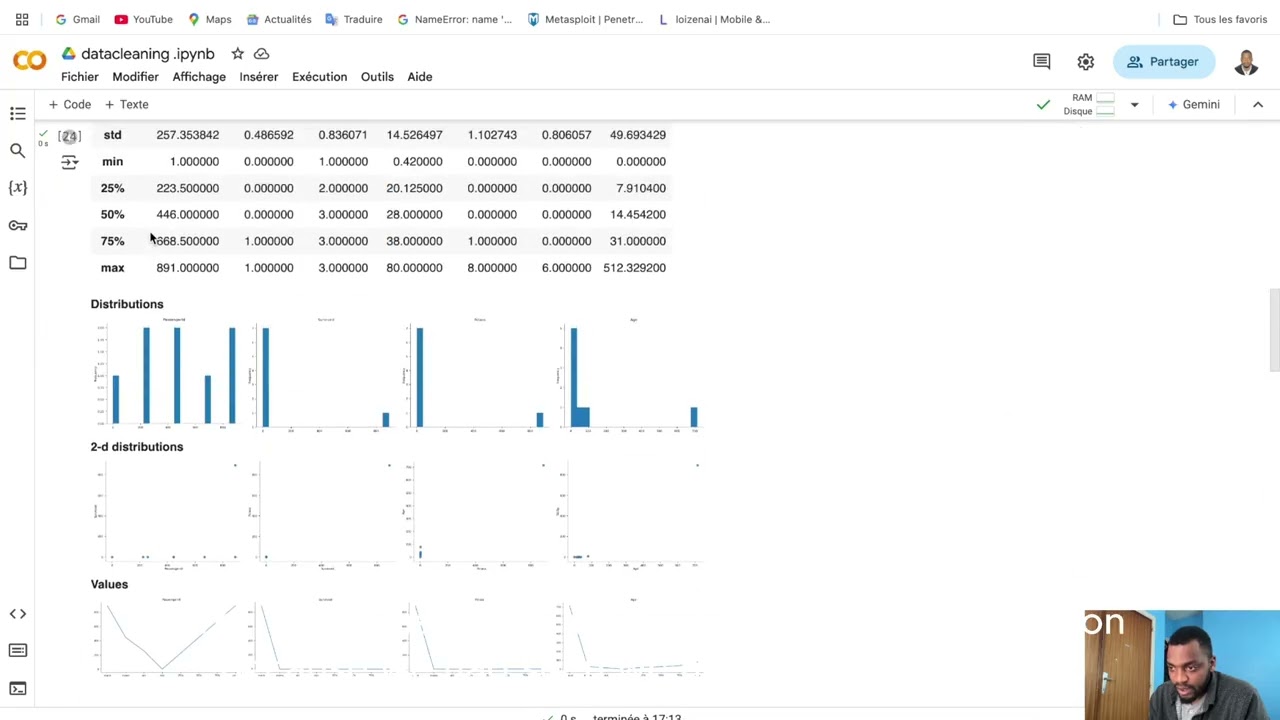This screenshot has height=720, width=1280.
Task: Open the Outils menu
Action: click(x=377, y=77)
